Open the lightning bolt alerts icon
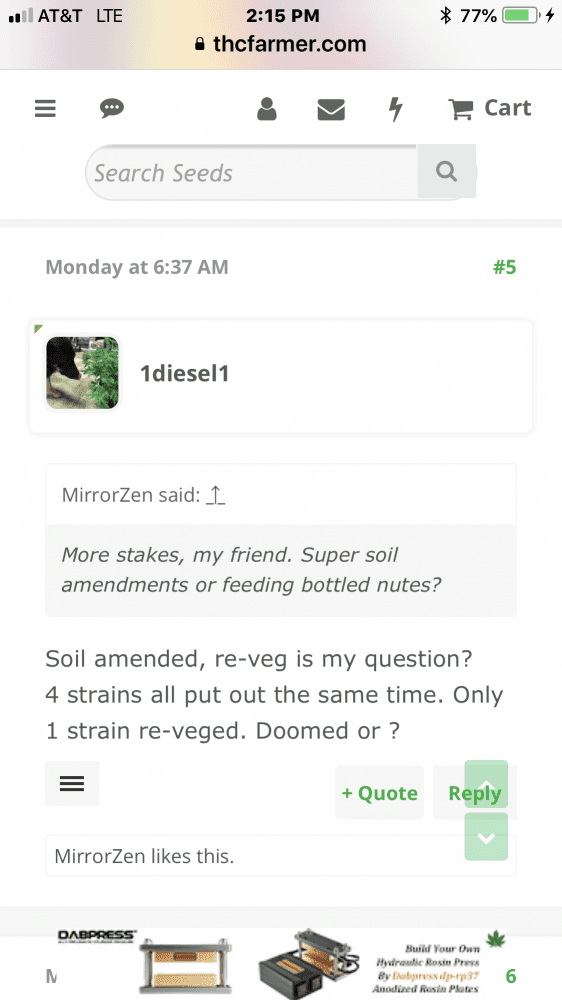This screenshot has width=562, height=1000. click(396, 109)
